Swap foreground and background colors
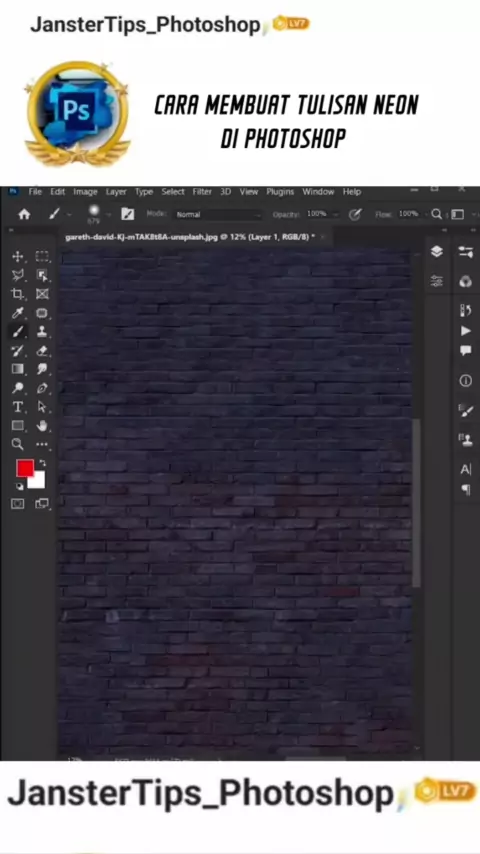Image resolution: width=480 pixels, height=854 pixels. 42,463
